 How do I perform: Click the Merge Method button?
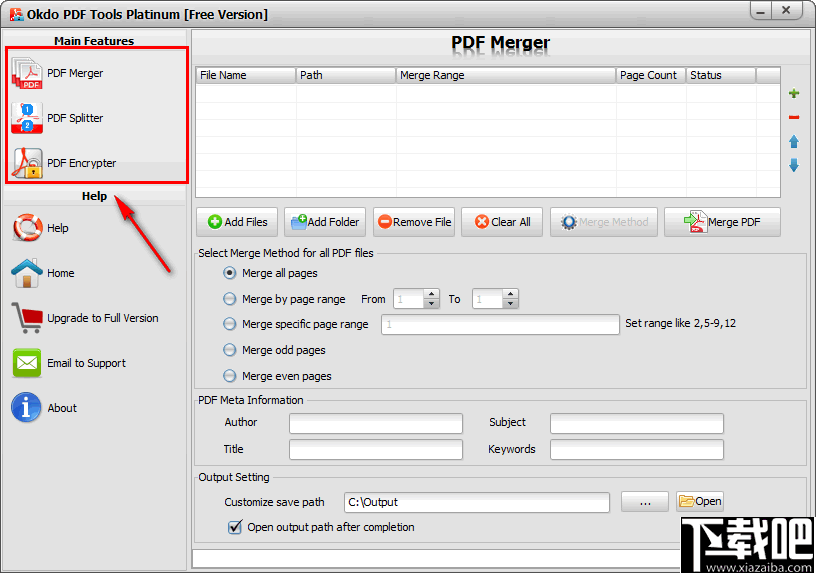[604, 222]
